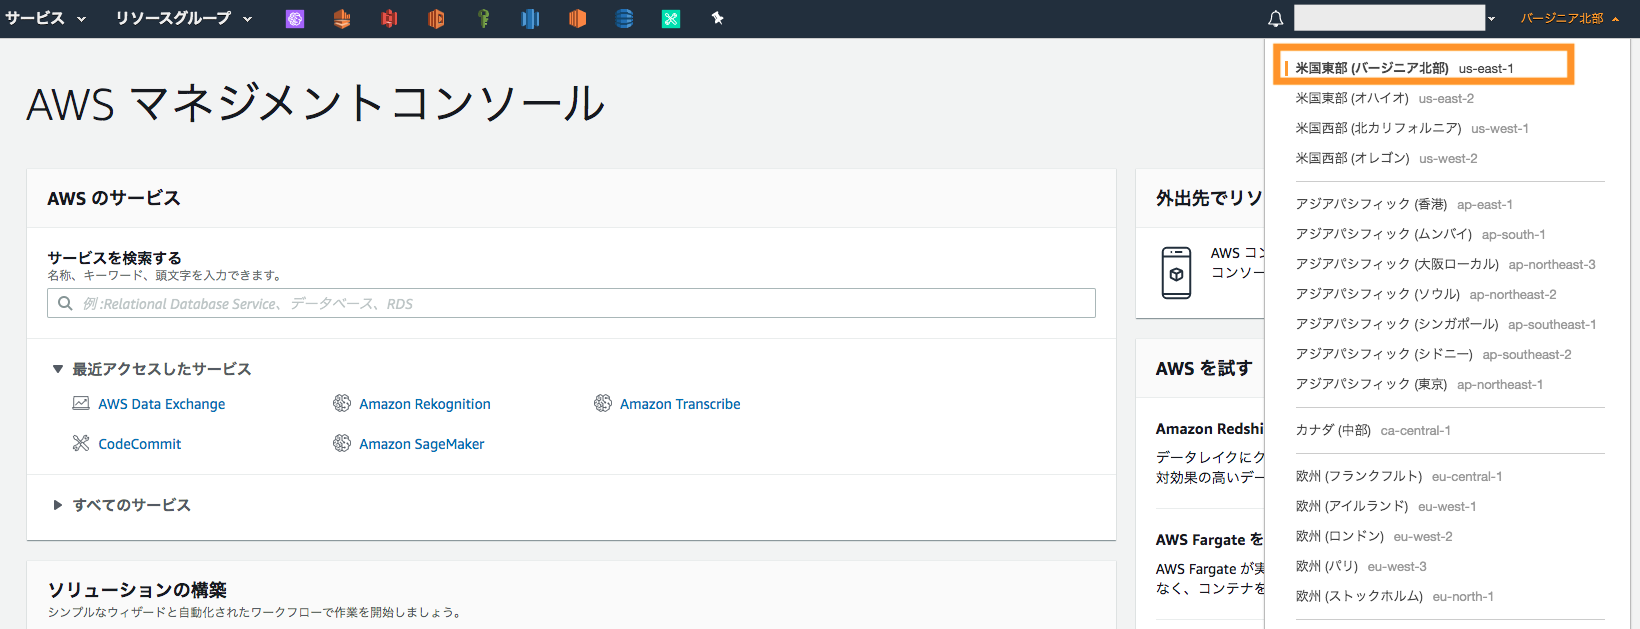Click the icon beside CodeCommit in recent services

tap(81, 443)
